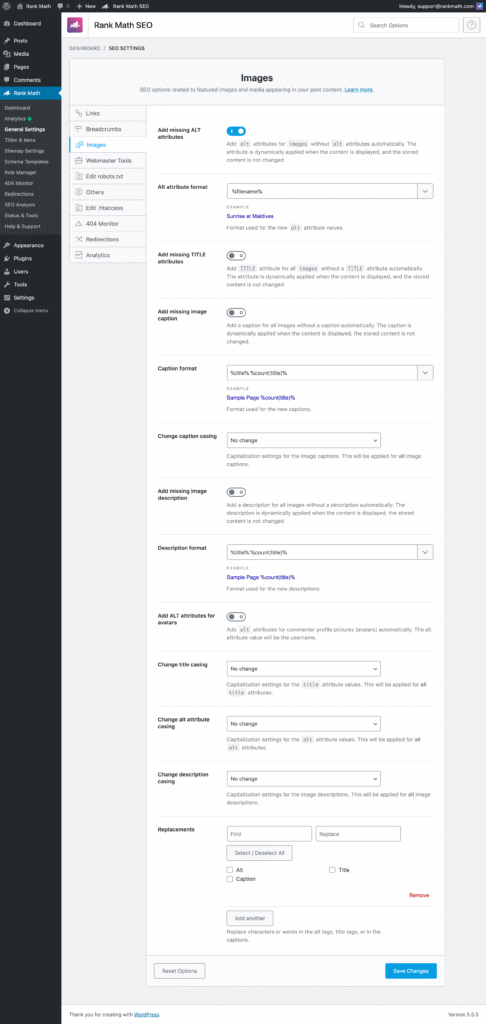Click the Tools wrench icon
Screen dimensions: 486x1024
[7, 285]
